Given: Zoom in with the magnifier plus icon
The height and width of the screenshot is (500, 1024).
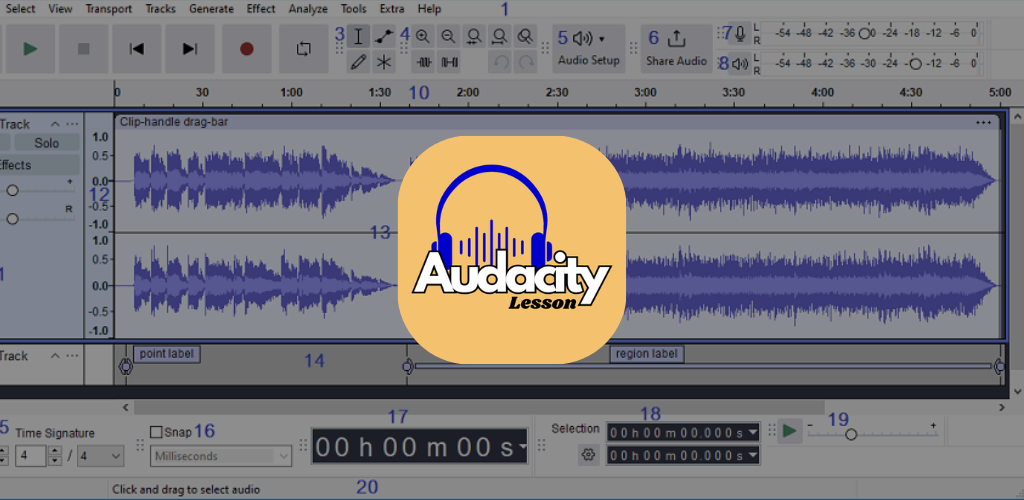Looking at the screenshot, I should (x=423, y=37).
